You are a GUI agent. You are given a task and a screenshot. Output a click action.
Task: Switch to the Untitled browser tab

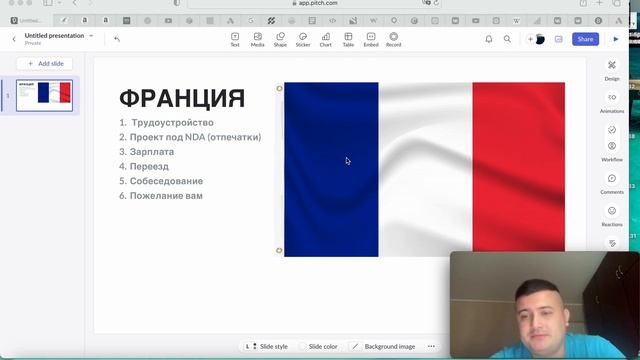coord(27,20)
